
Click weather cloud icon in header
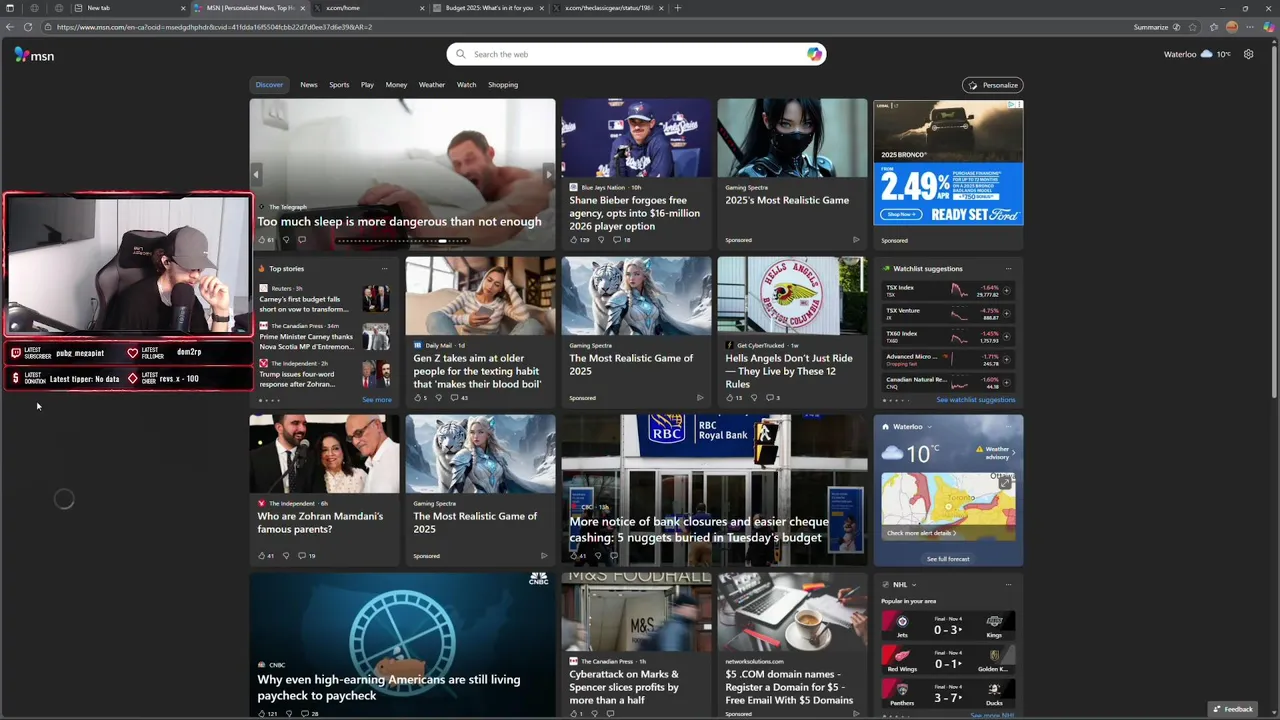[x=1206, y=54]
